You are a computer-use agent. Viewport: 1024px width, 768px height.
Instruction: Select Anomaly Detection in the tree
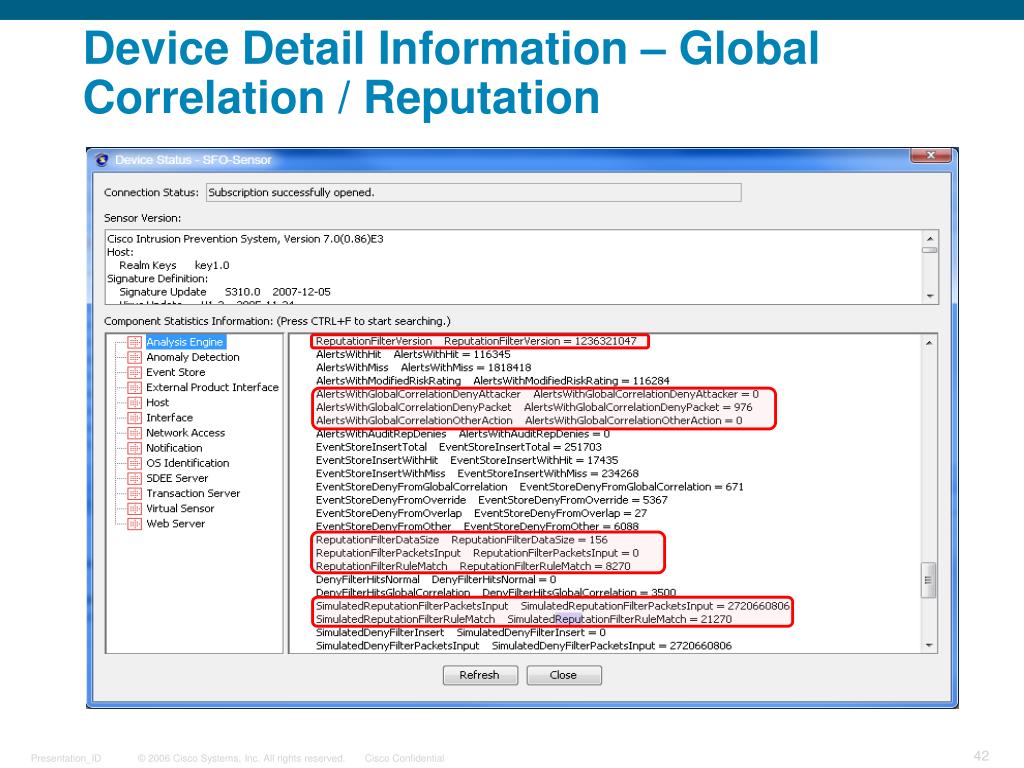193,357
